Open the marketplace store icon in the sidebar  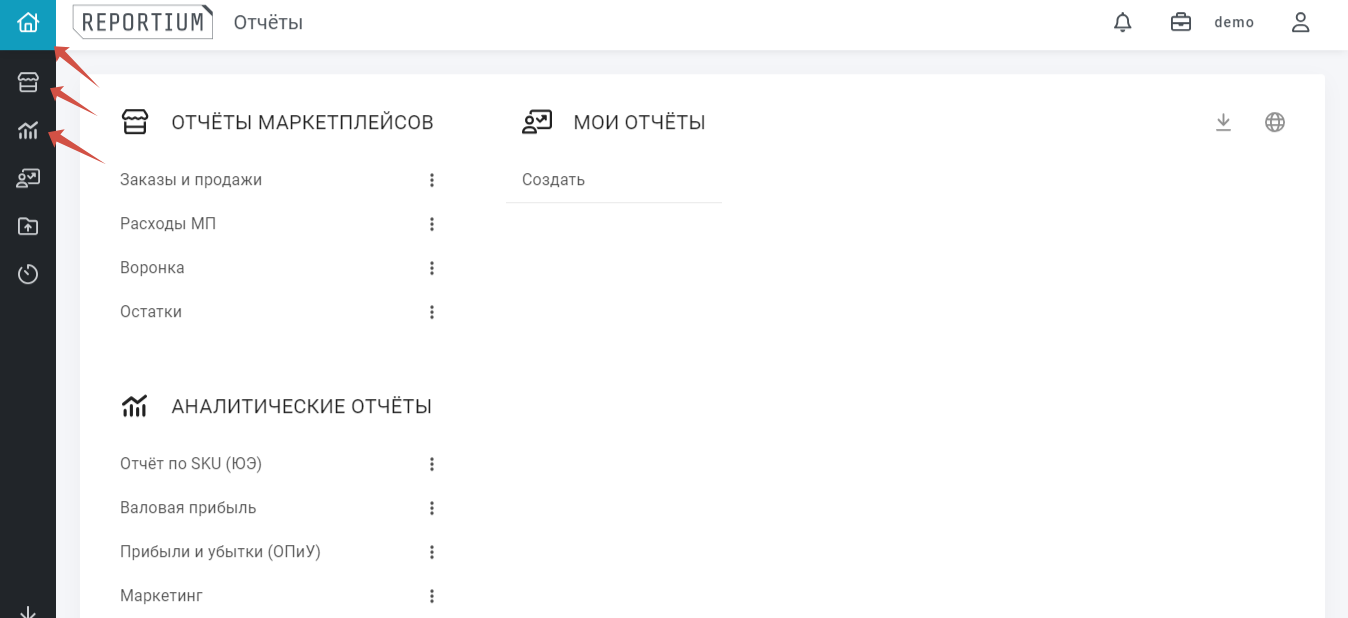28,82
